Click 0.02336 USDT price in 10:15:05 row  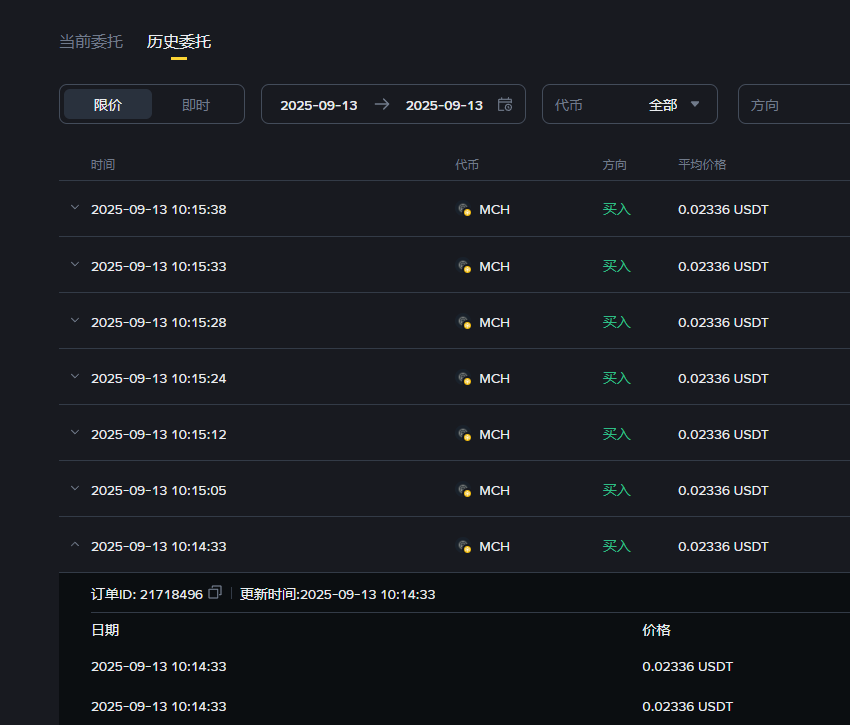(x=723, y=491)
